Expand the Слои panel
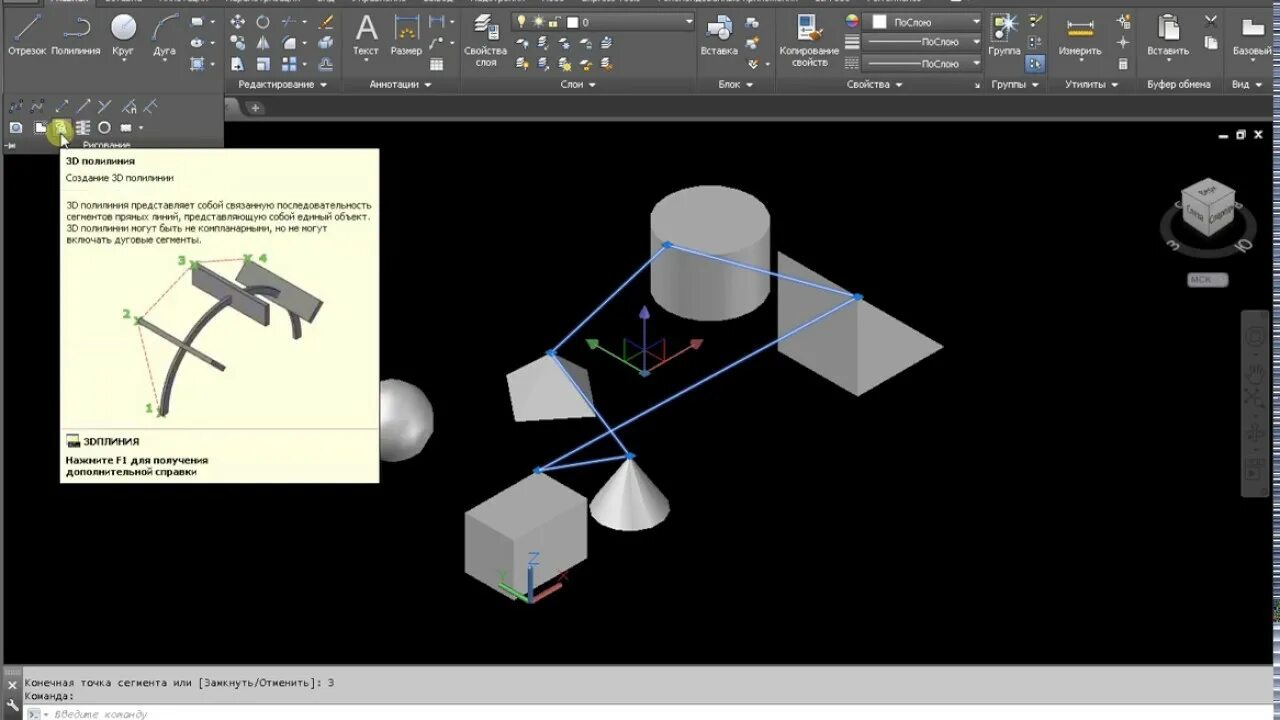This screenshot has height=720, width=1280. pos(578,84)
